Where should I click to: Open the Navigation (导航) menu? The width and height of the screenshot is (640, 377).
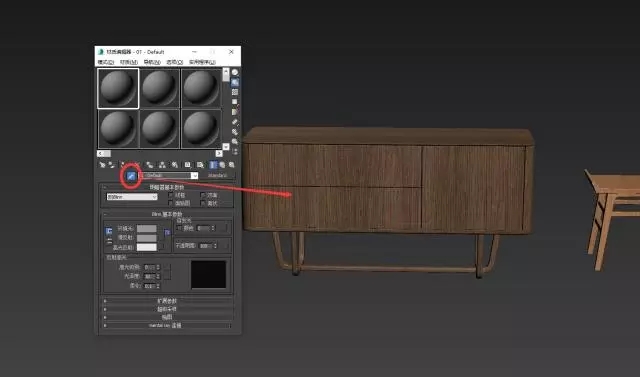pyautogui.click(x=152, y=62)
